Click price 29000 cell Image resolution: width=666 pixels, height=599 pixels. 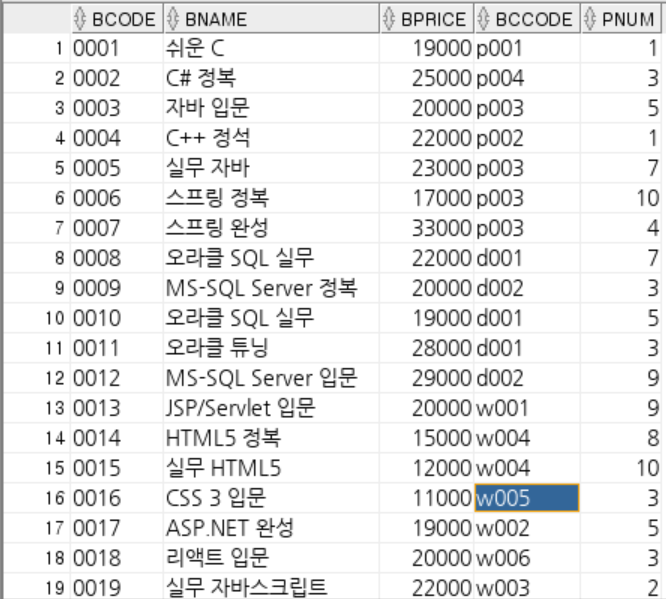[x=427, y=378]
